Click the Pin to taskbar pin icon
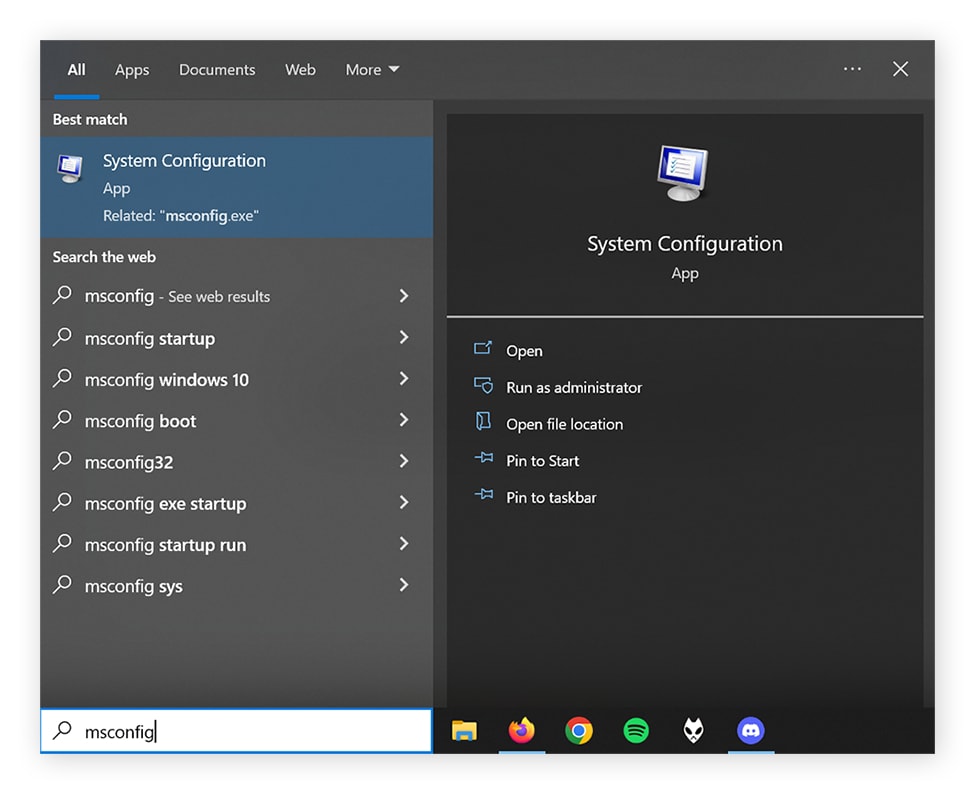This screenshot has height=794, width=974. click(x=484, y=495)
